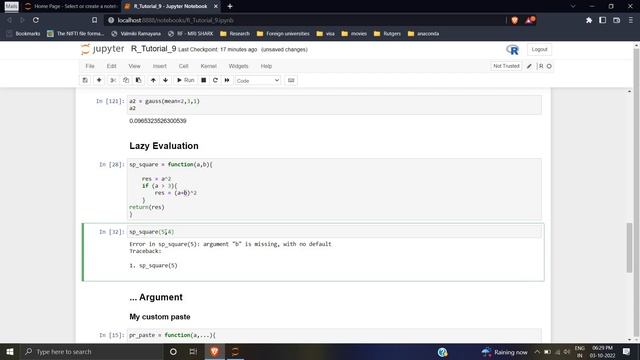Click the gauss(mean=2,3,1) code cell

(334, 105)
